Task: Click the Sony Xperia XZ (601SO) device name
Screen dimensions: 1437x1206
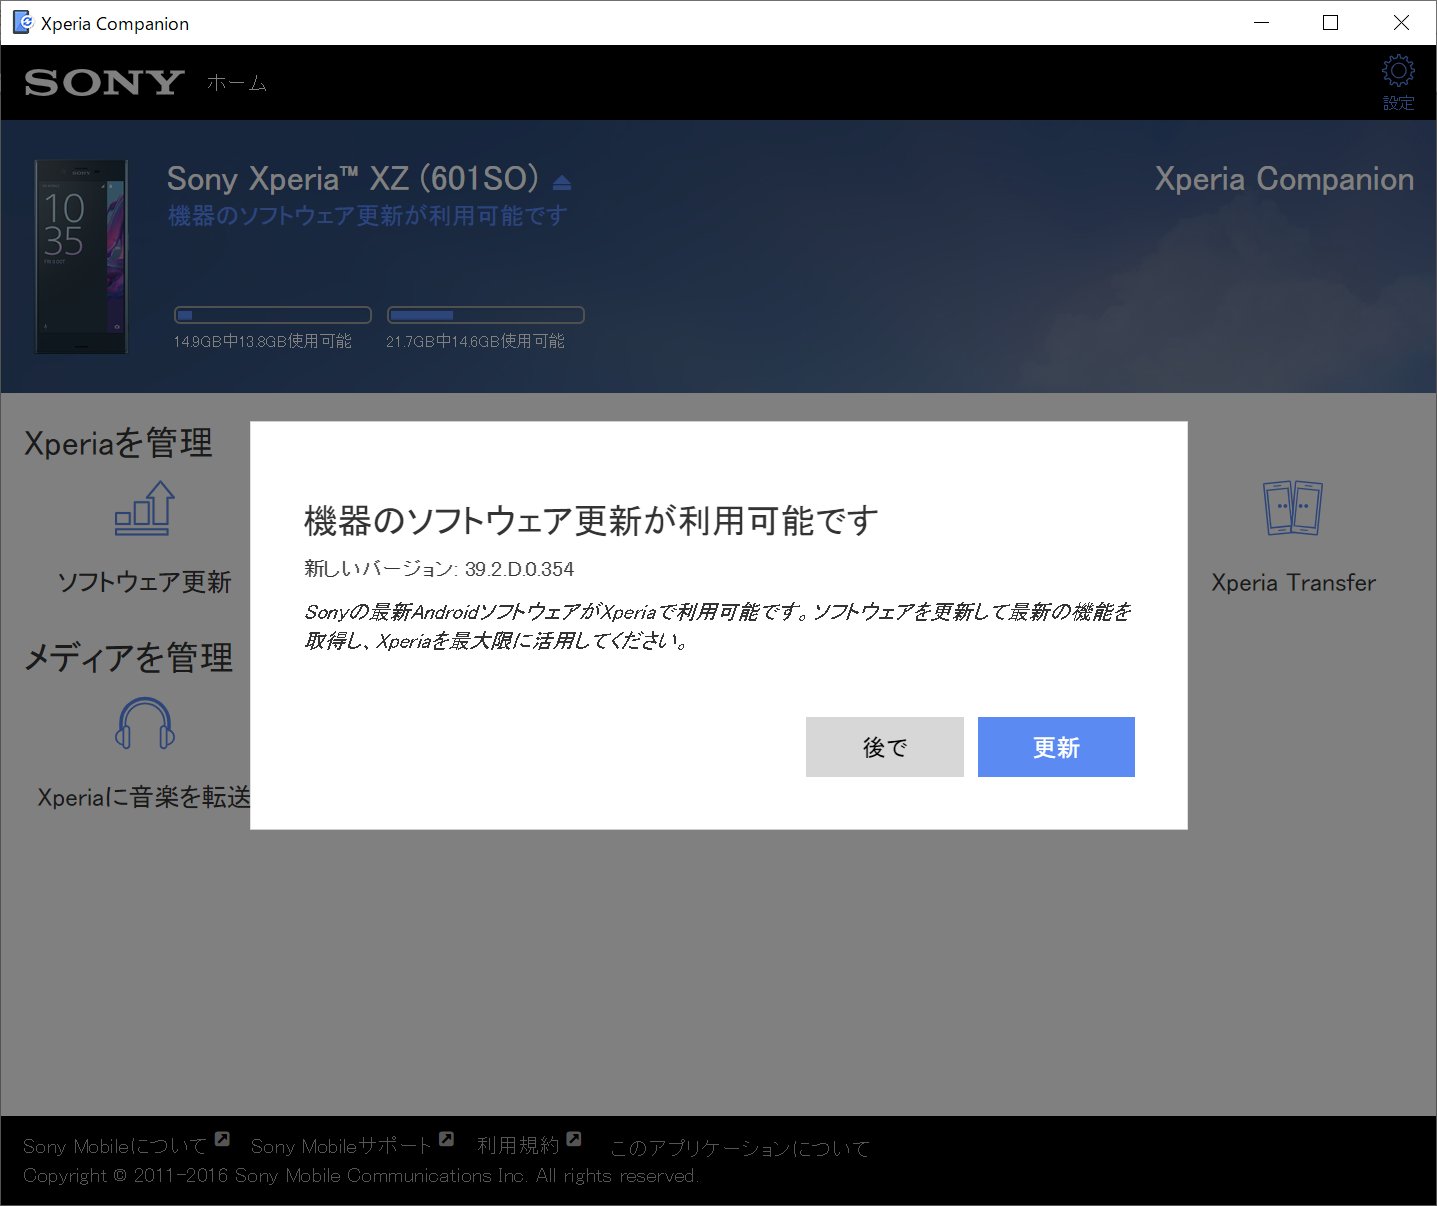Action: pos(352,179)
